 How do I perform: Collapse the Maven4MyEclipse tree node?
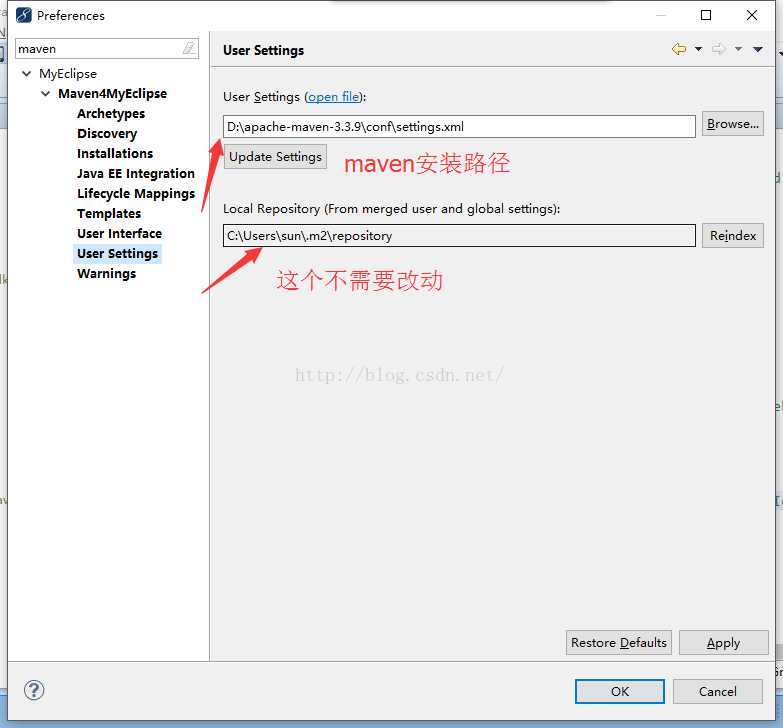click(x=45, y=93)
